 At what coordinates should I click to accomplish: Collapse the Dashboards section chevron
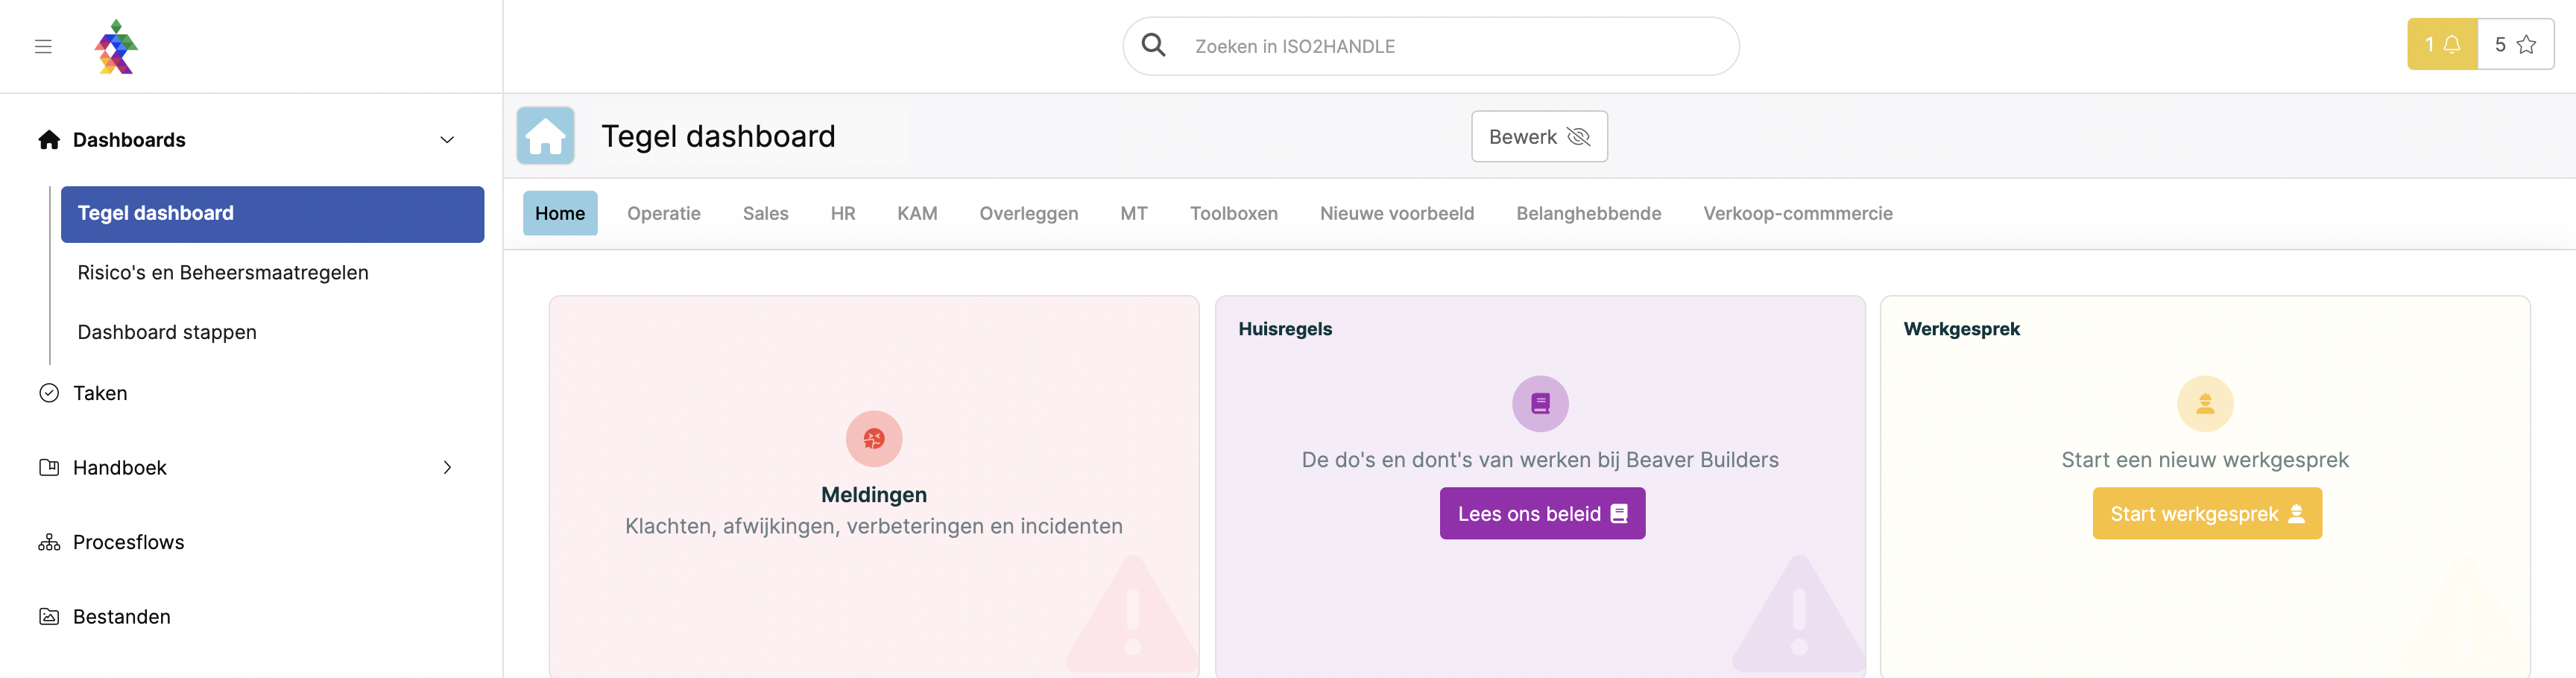[x=447, y=140]
